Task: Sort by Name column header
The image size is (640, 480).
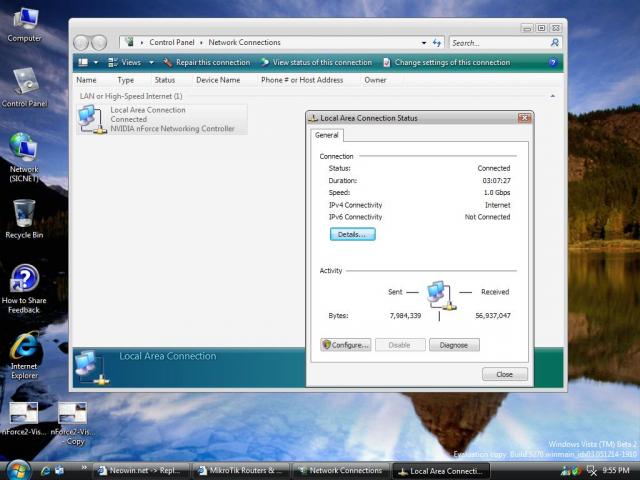Action: (x=87, y=80)
